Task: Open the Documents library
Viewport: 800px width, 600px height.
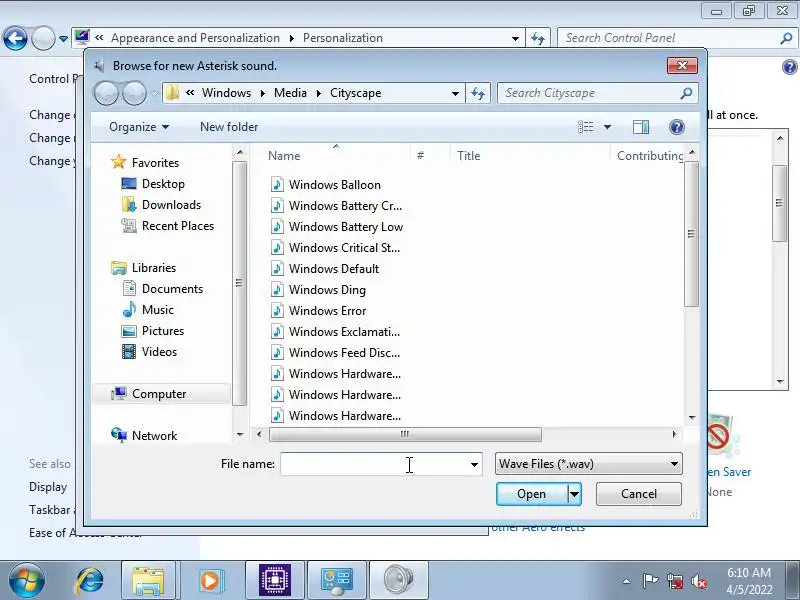Action: pyautogui.click(x=172, y=289)
